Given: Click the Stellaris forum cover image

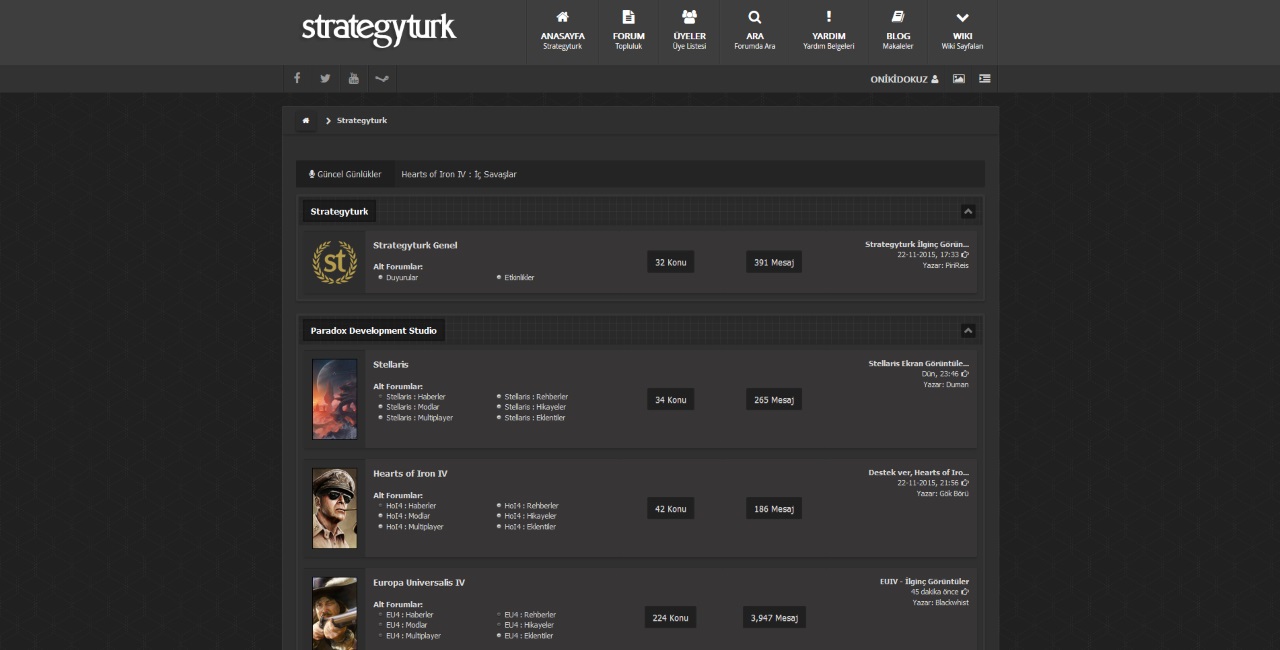Looking at the screenshot, I should (334, 399).
